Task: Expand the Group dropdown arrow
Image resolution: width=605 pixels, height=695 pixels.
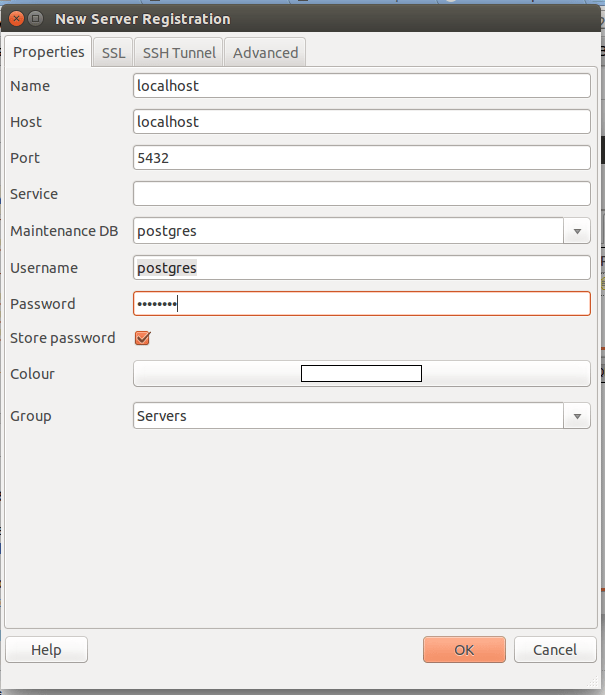Action: 577,415
